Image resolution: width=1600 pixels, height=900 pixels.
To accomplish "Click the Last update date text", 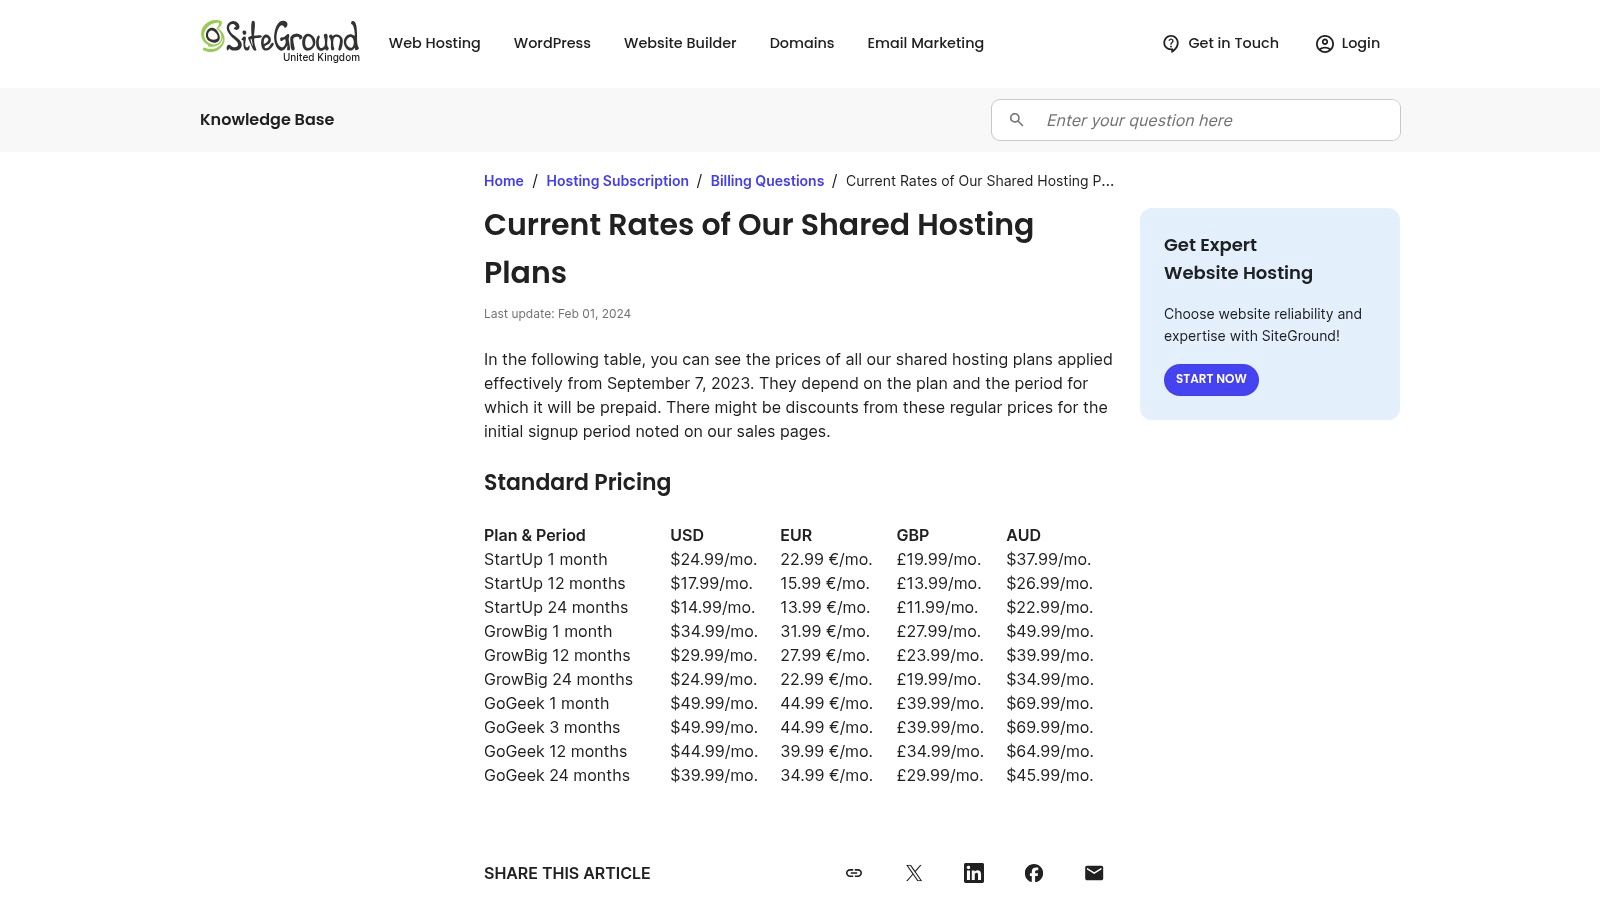I will point(557,314).
